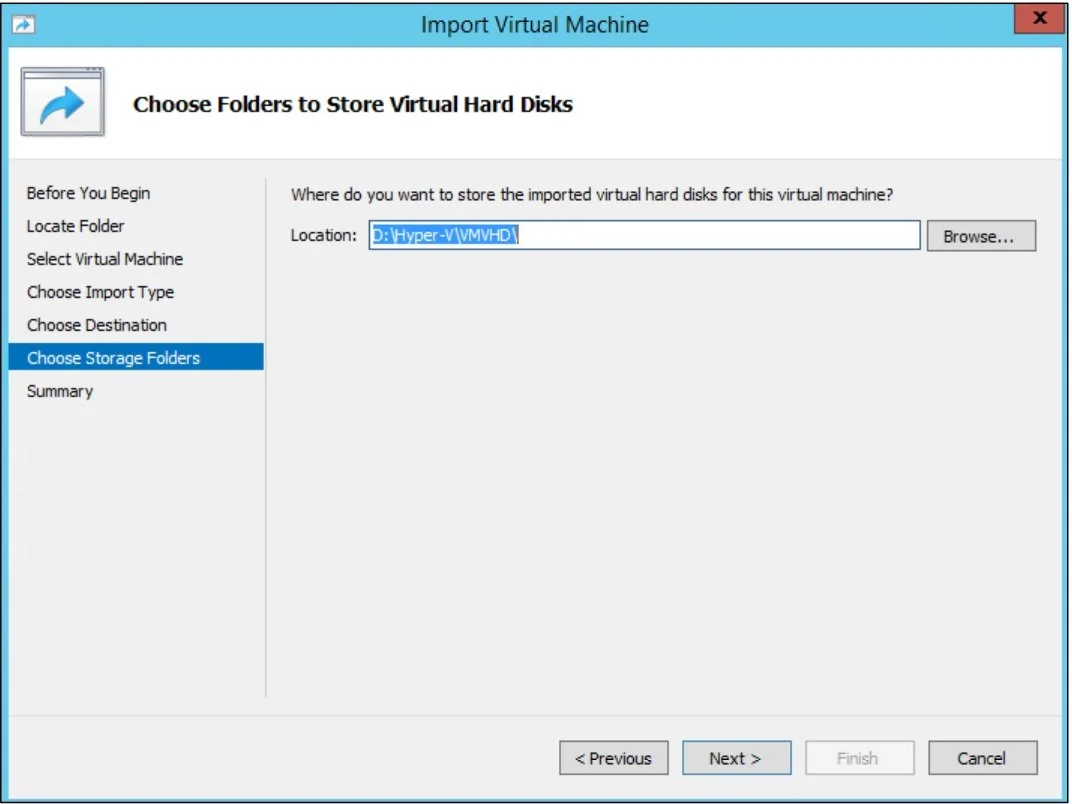
Task: Open the Select Virtual Machine step
Action: (104, 259)
